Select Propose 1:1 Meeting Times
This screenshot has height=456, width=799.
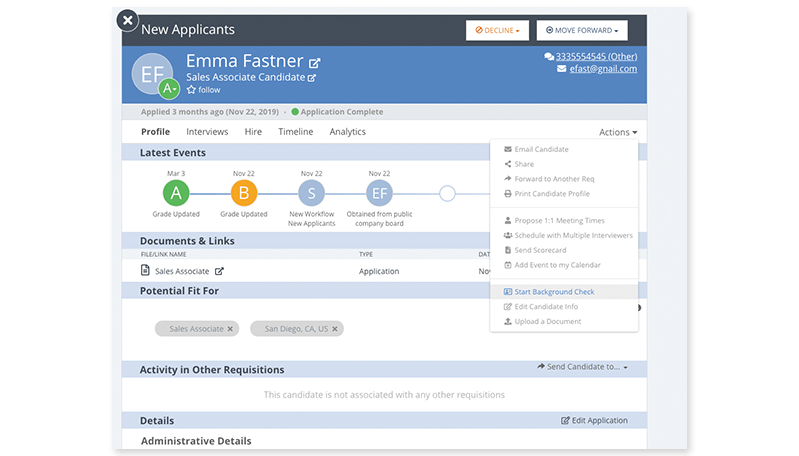tap(564, 221)
